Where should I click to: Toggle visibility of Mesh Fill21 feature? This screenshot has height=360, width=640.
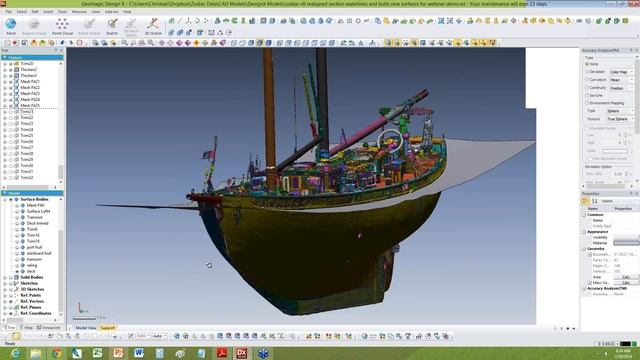(11, 82)
